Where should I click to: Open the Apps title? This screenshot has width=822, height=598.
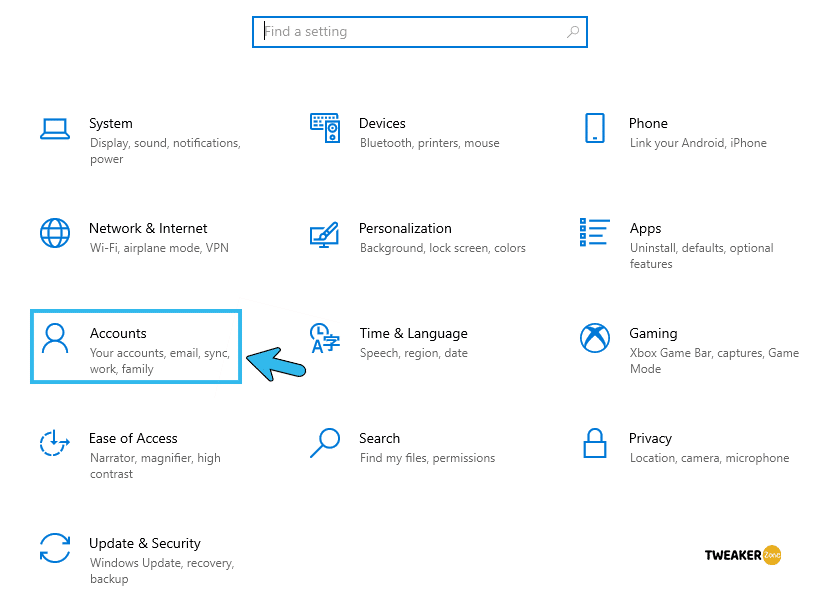(x=645, y=229)
